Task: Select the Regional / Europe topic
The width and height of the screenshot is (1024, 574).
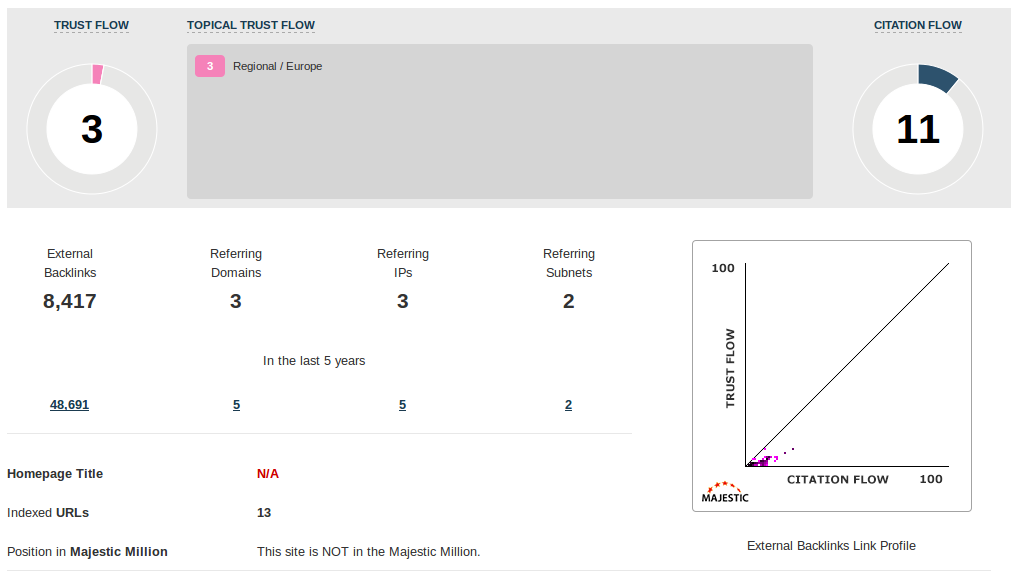Action: [278, 67]
